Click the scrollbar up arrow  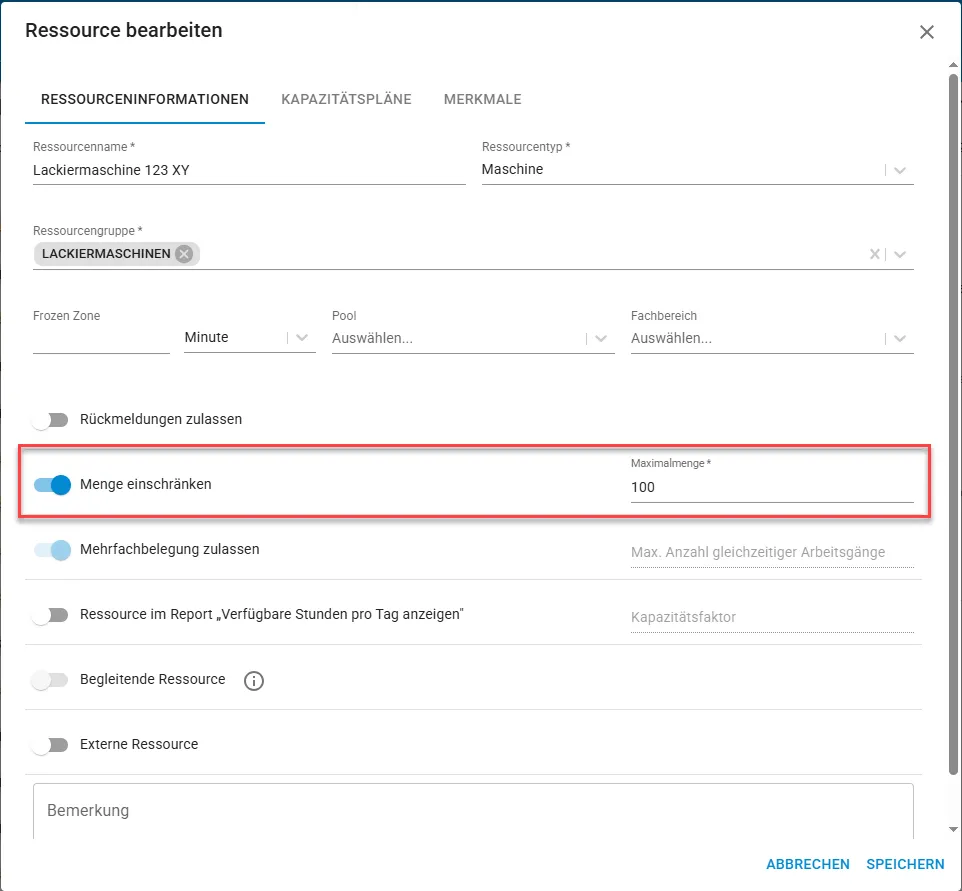click(x=953, y=64)
